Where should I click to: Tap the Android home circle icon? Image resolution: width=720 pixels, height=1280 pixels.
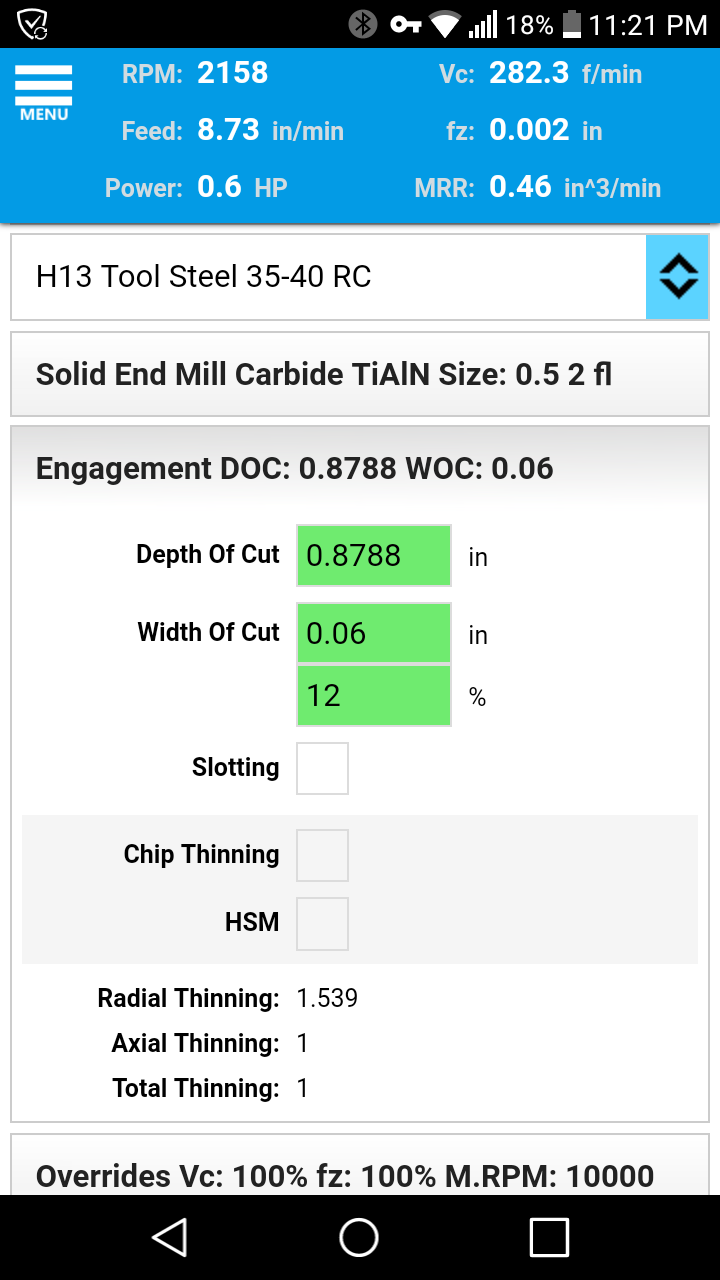click(359, 1237)
